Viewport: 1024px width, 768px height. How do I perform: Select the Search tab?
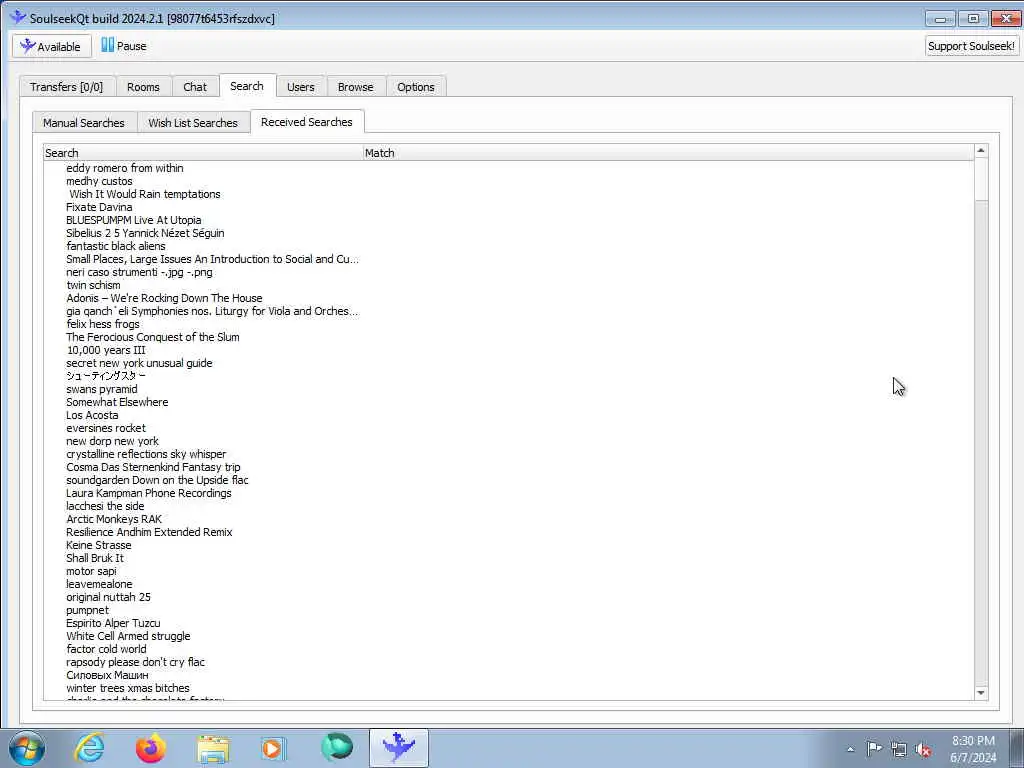(x=247, y=86)
